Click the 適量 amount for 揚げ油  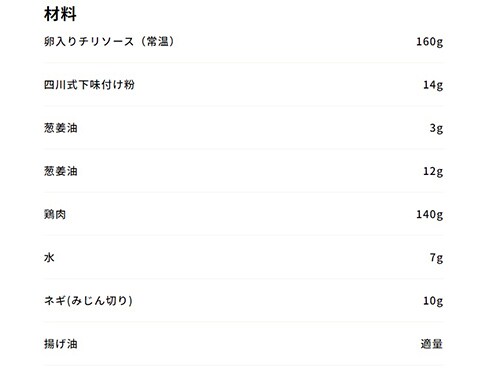(432, 344)
